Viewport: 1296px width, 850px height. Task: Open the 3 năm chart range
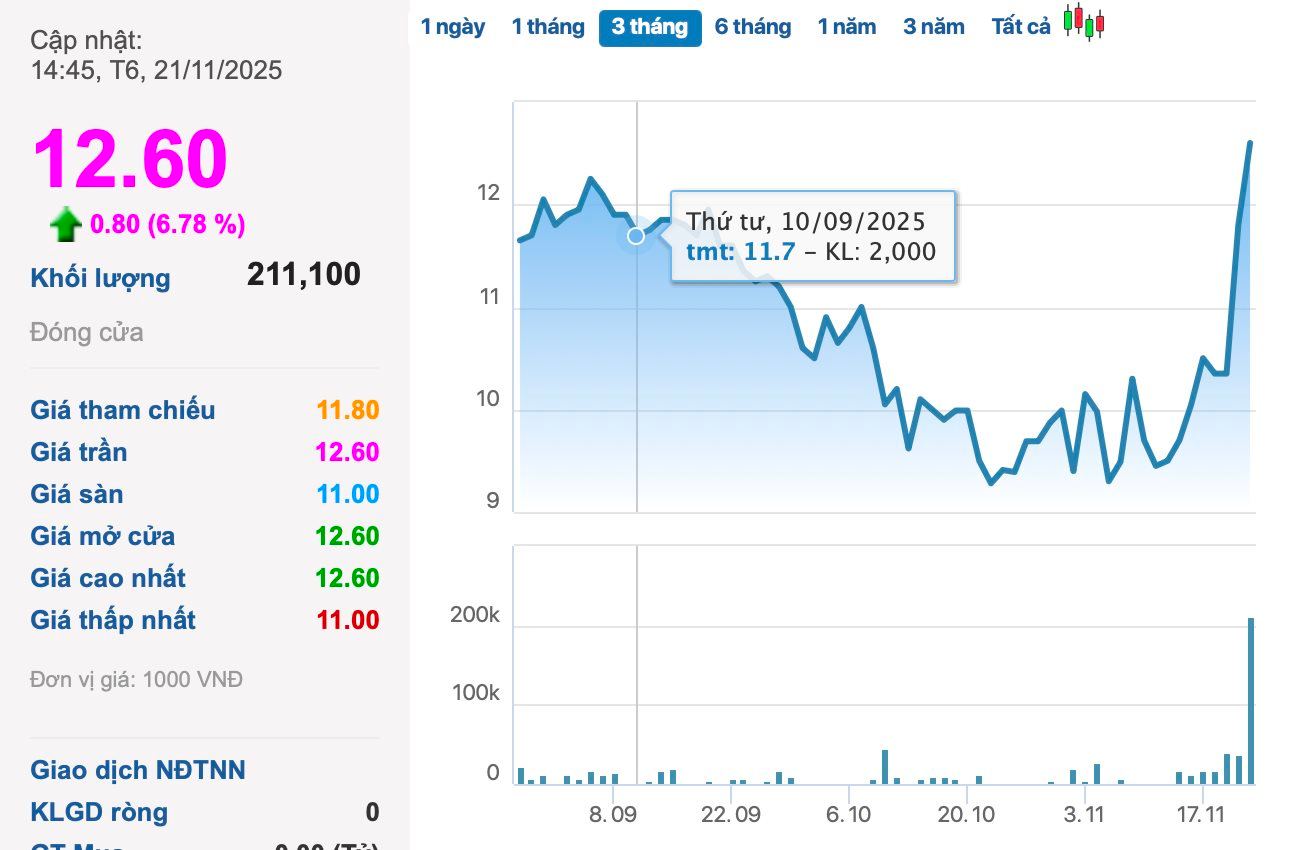pos(934,27)
